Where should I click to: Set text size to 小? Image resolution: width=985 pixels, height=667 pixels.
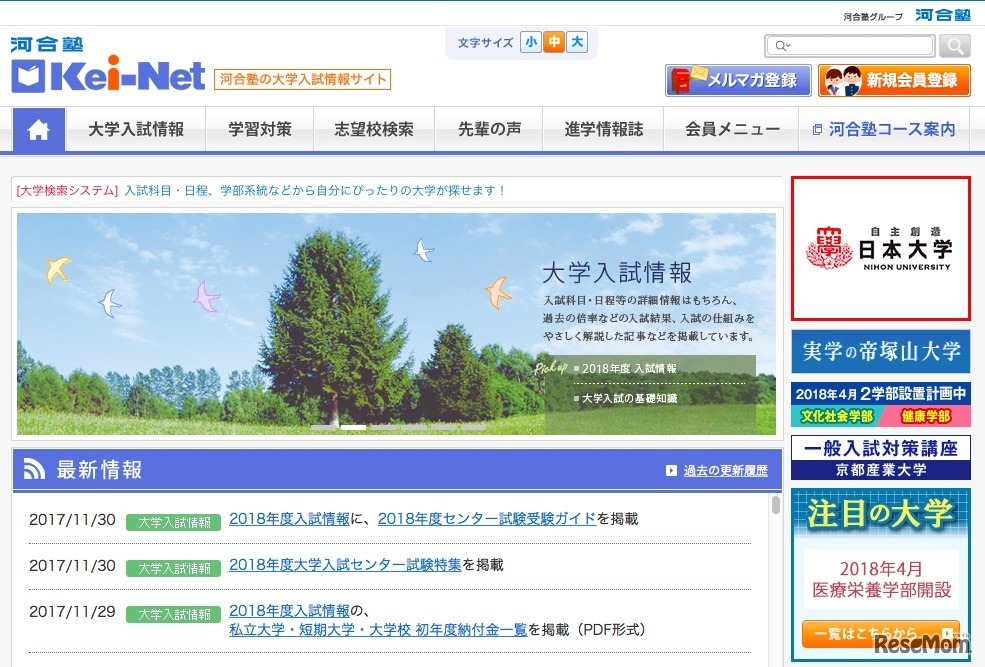(x=531, y=42)
